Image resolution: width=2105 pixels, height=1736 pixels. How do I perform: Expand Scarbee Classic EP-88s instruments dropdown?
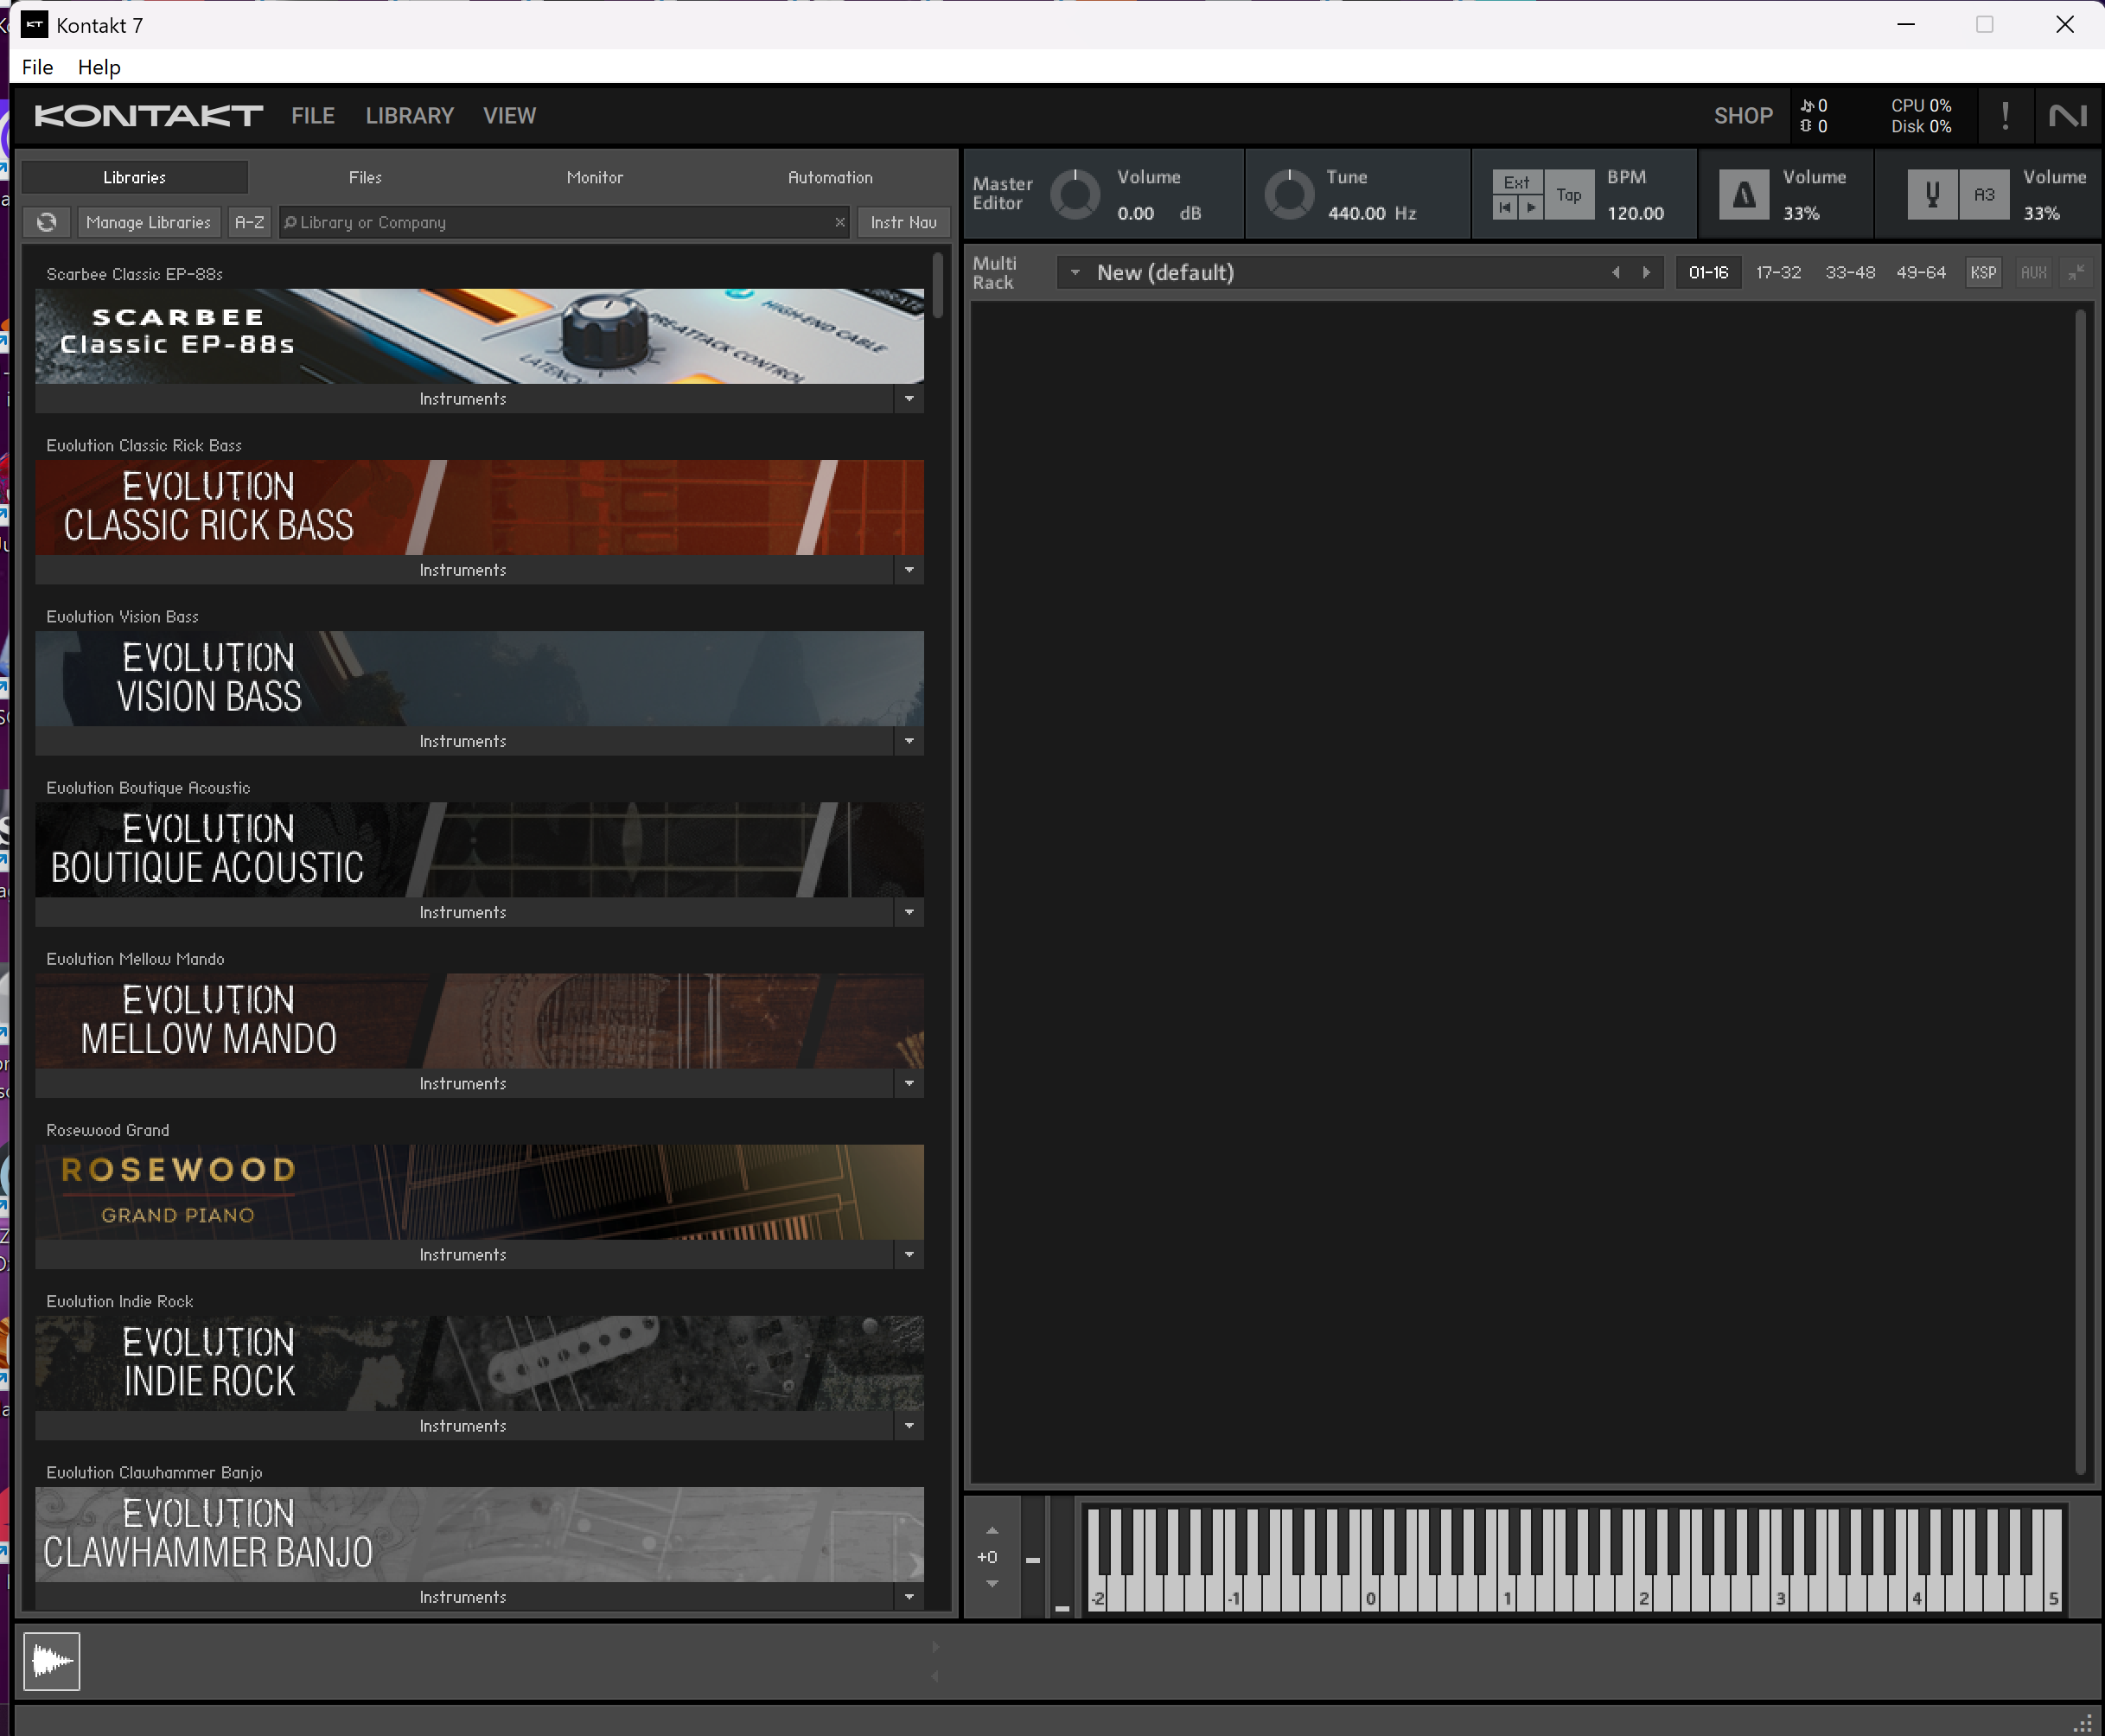coord(909,398)
